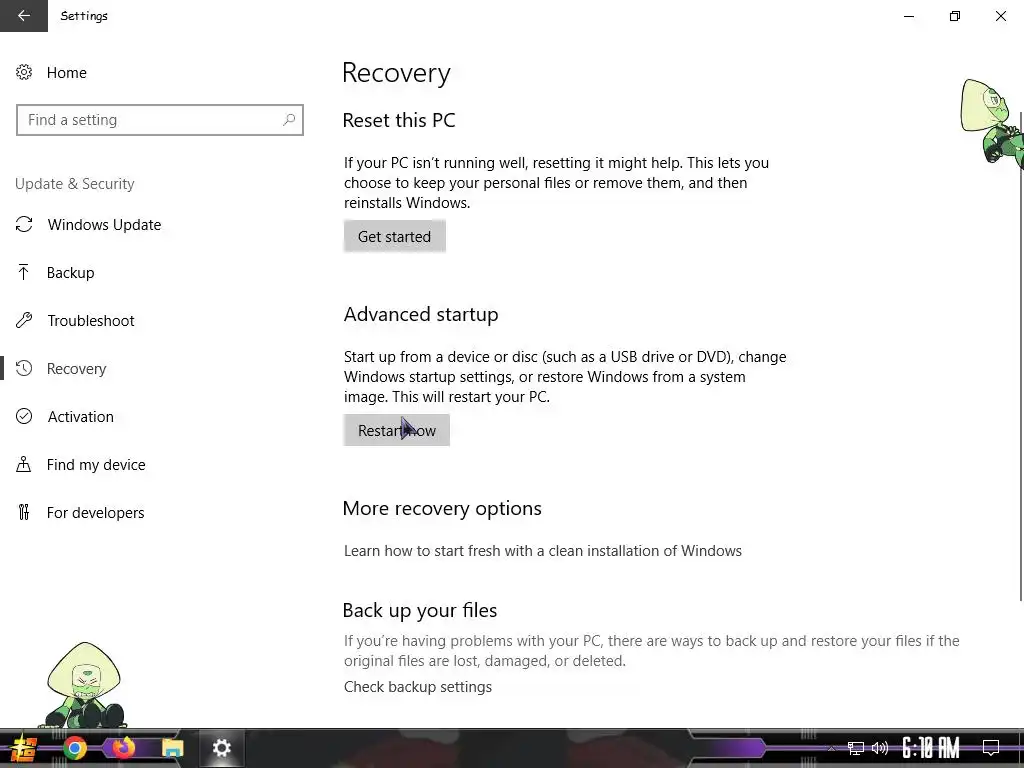Screen dimensions: 1024x768
Task: Show hidden tray icons chevron
Action: tap(831, 748)
